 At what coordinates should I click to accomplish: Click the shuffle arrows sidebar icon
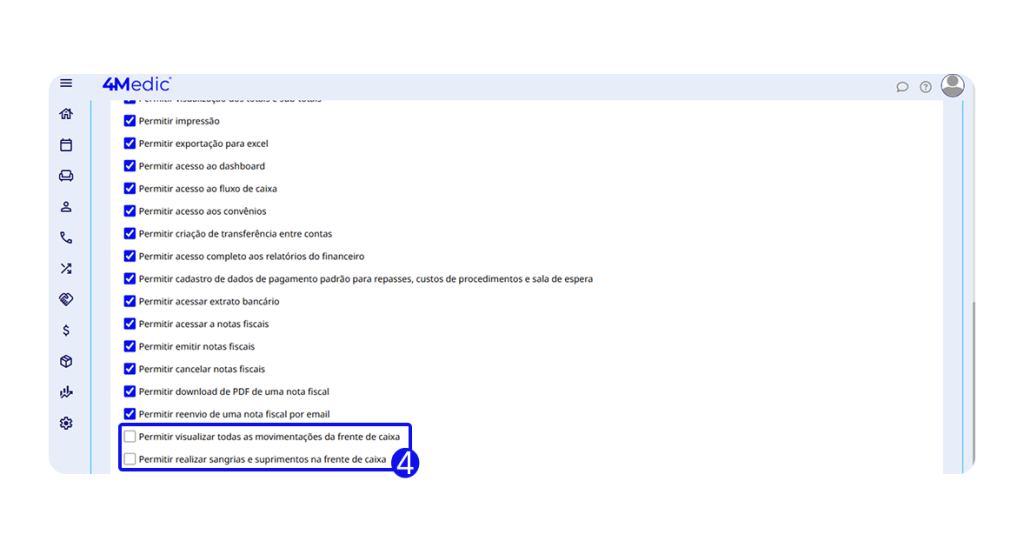pyautogui.click(x=66, y=268)
